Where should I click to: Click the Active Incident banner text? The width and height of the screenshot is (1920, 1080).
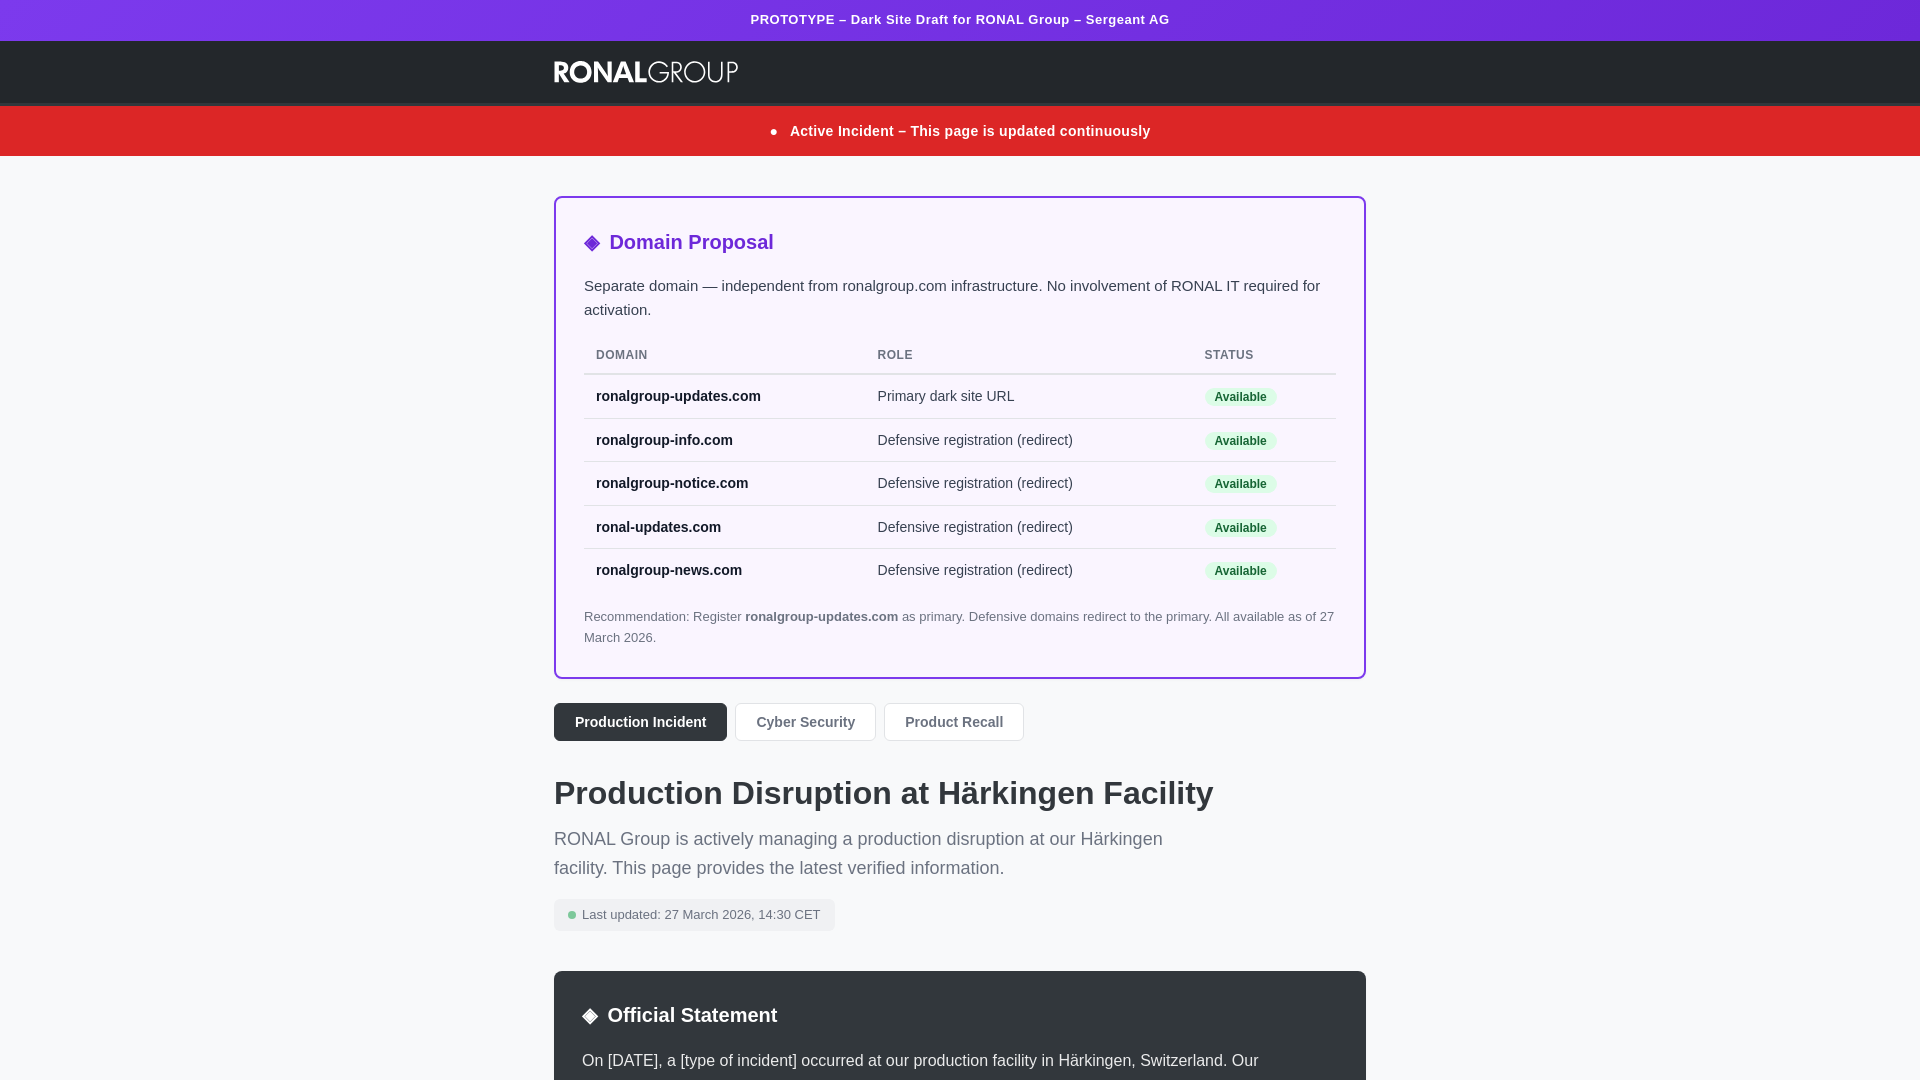pyautogui.click(x=970, y=131)
